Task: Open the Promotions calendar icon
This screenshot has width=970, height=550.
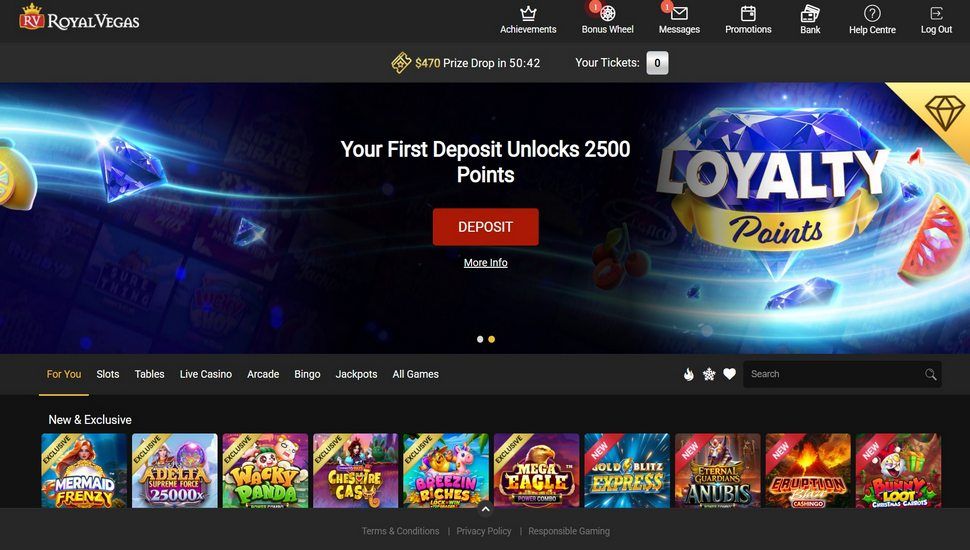Action: coord(748,13)
